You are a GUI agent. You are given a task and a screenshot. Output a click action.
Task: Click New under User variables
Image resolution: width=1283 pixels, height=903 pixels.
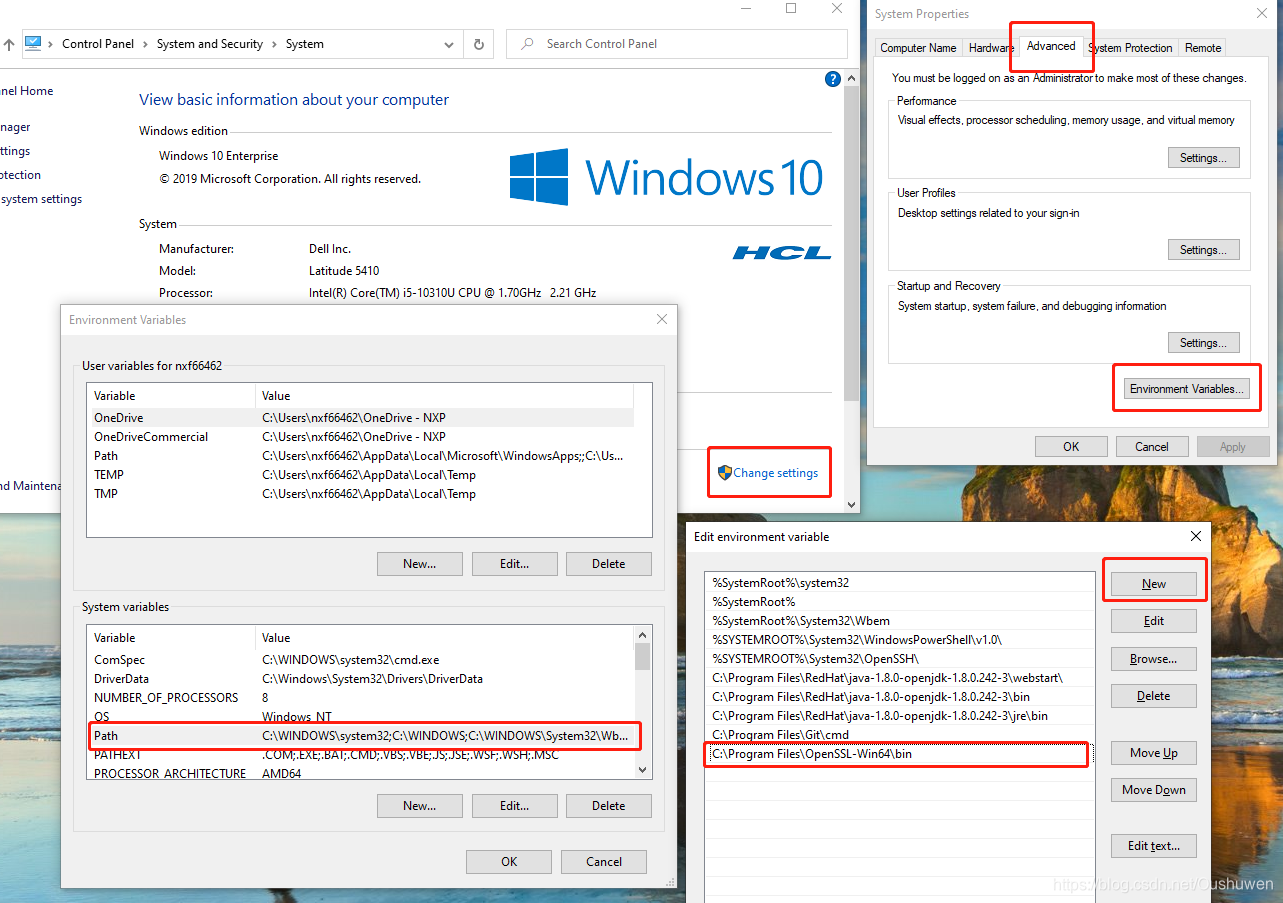click(420, 564)
